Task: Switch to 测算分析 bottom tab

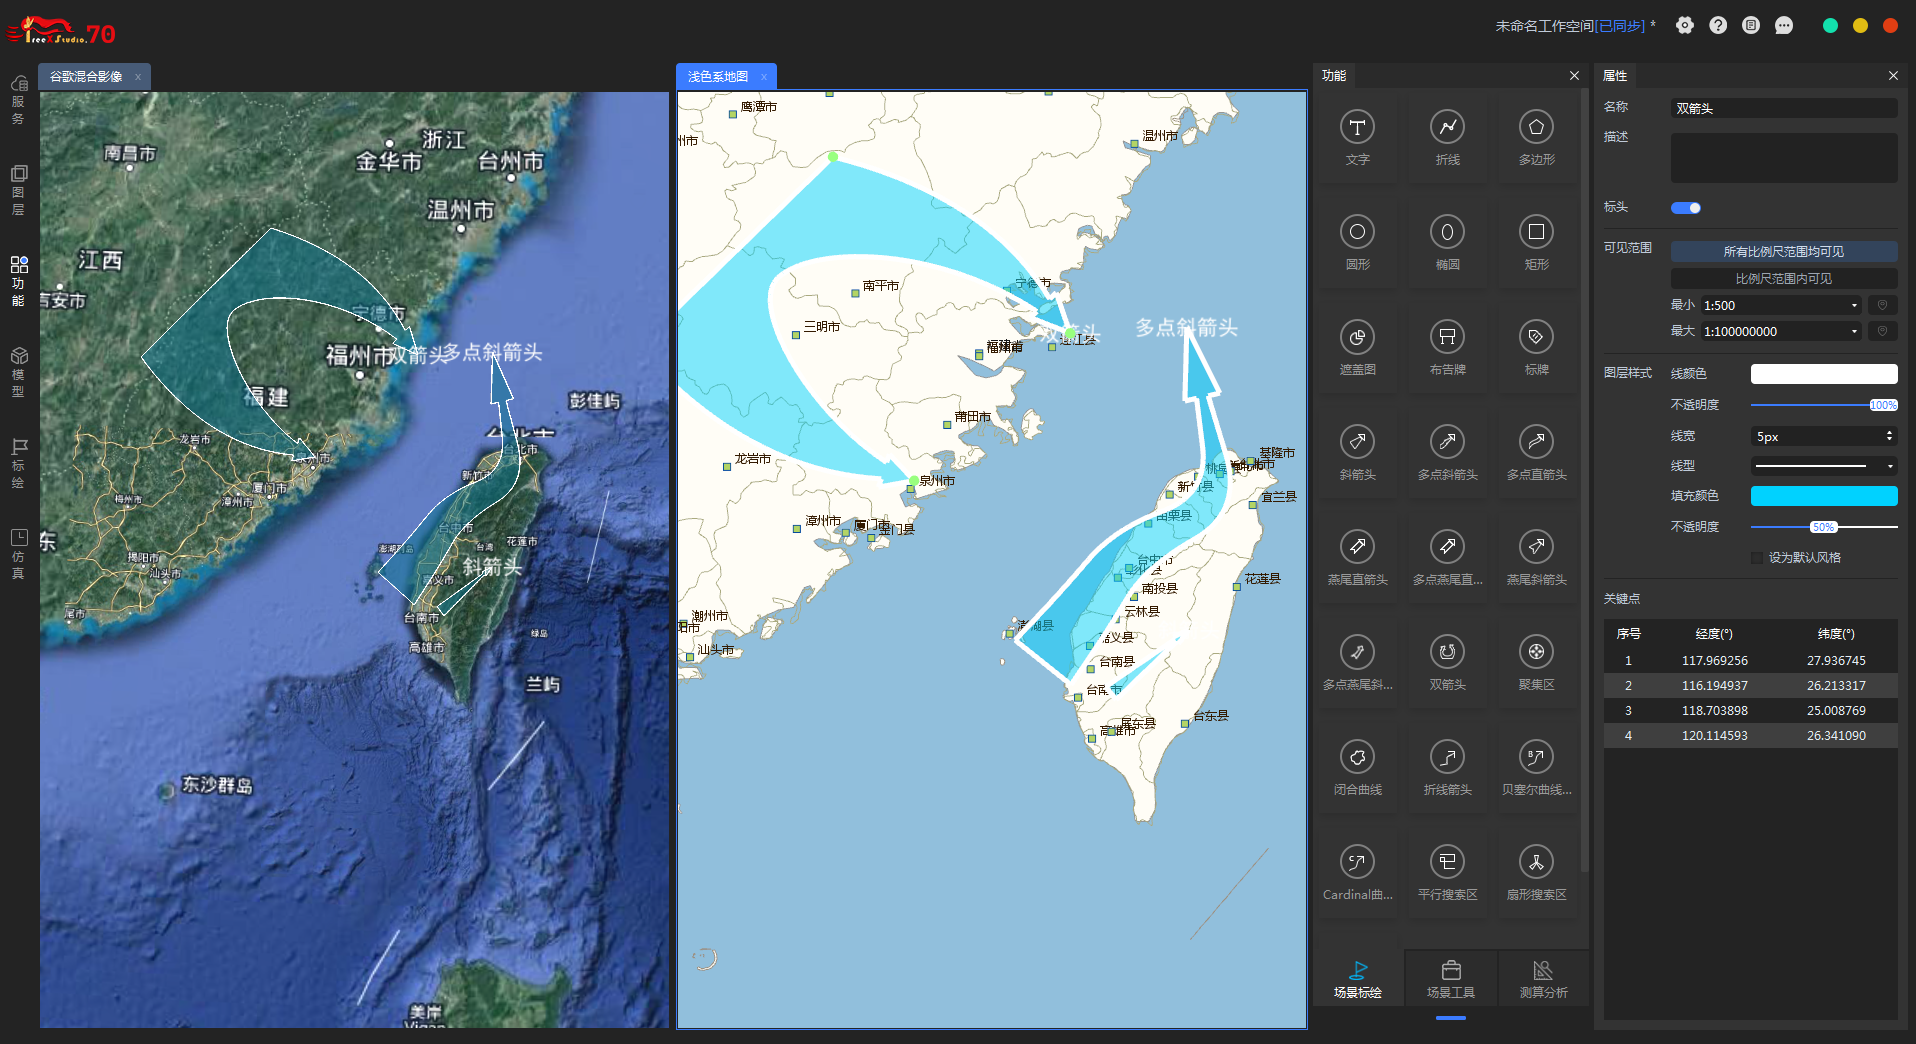Action: click(x=1543, y=980)
